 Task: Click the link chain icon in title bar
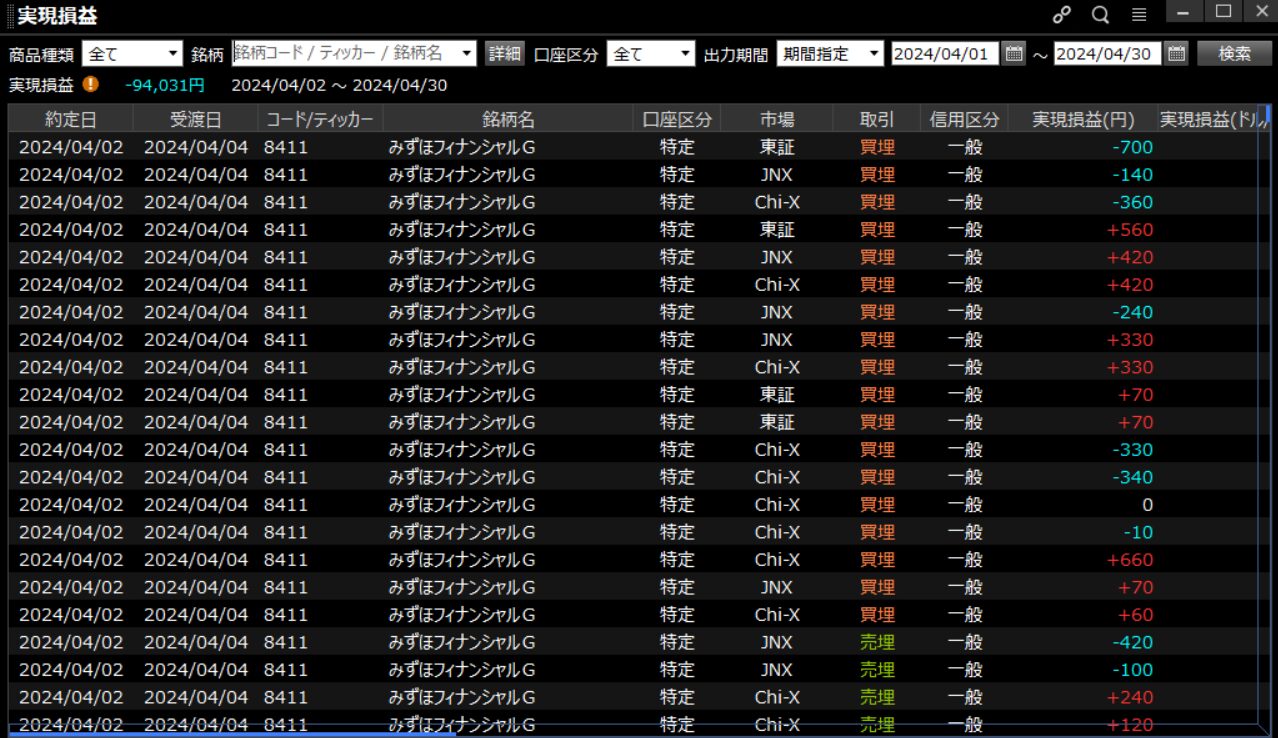pyautogui.click(x=1062, y=15)
